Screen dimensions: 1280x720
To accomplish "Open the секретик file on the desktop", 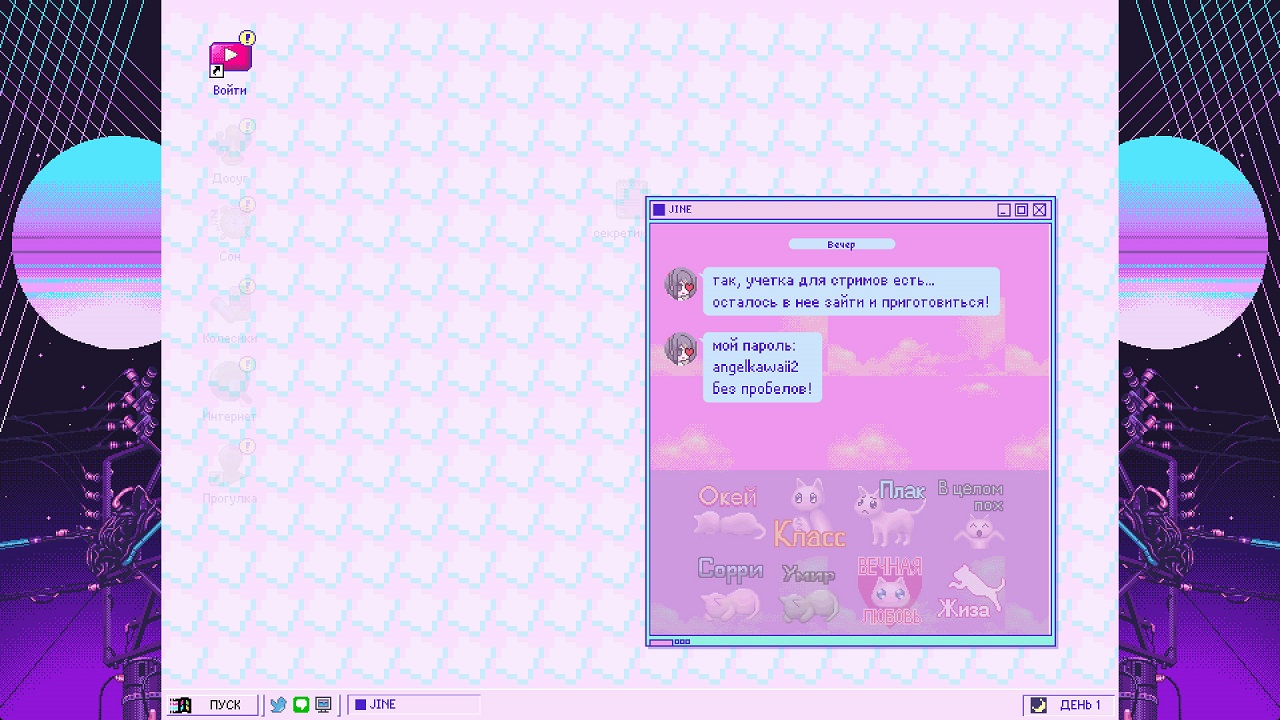I will tap(632, 200).
